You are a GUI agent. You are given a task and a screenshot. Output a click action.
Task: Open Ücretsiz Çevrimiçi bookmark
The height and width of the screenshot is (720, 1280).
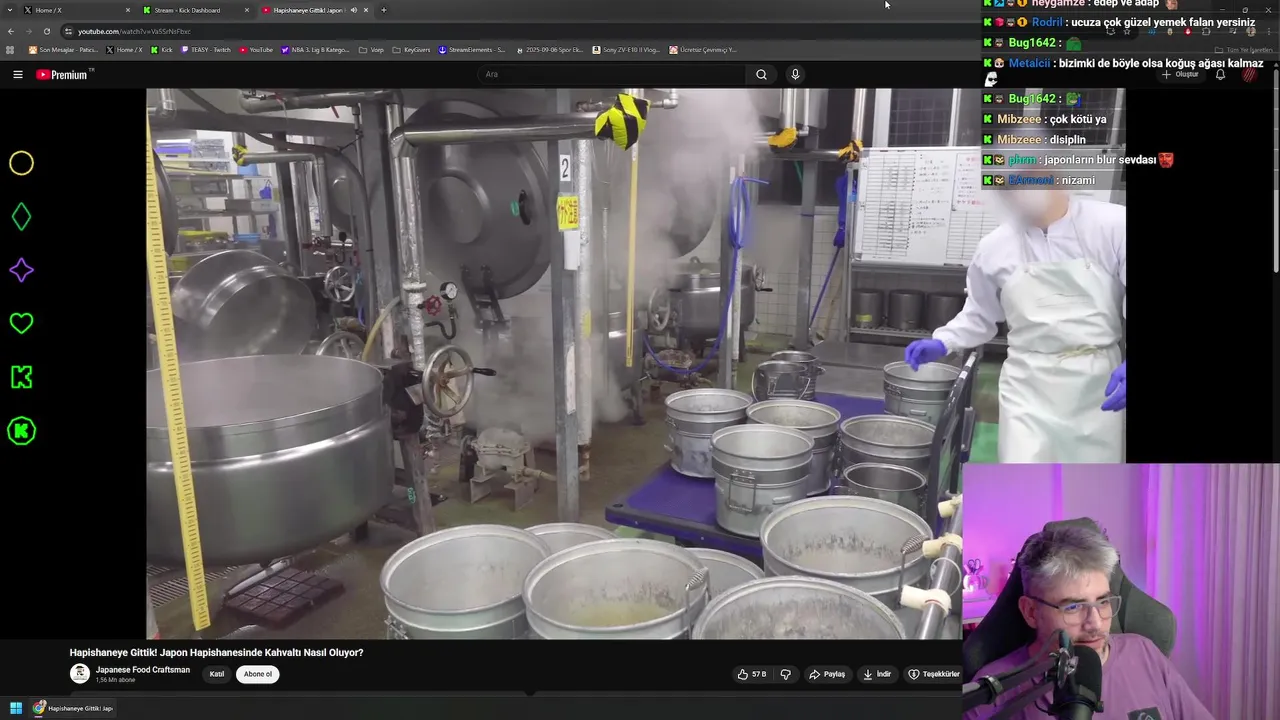(703, 50)
